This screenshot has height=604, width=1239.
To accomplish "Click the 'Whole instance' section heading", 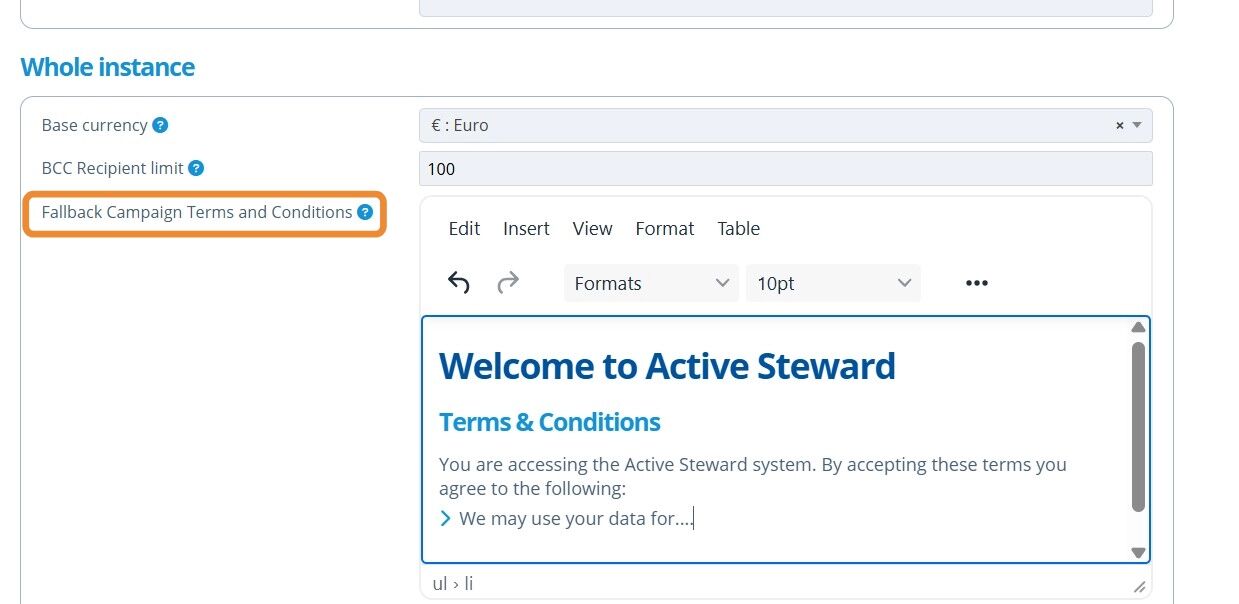I will (x=108, y=67).
